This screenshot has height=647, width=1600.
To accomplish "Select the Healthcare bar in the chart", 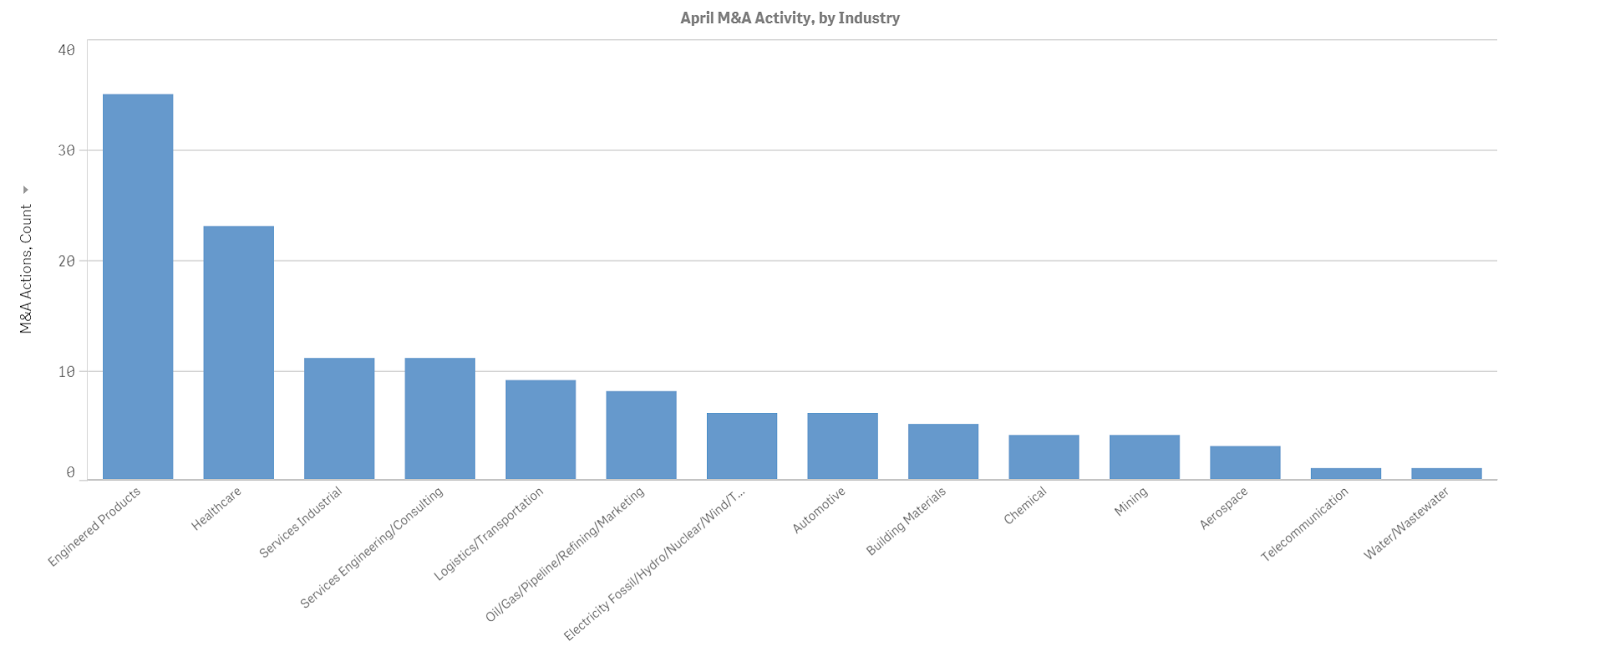I will pos(239,353).
